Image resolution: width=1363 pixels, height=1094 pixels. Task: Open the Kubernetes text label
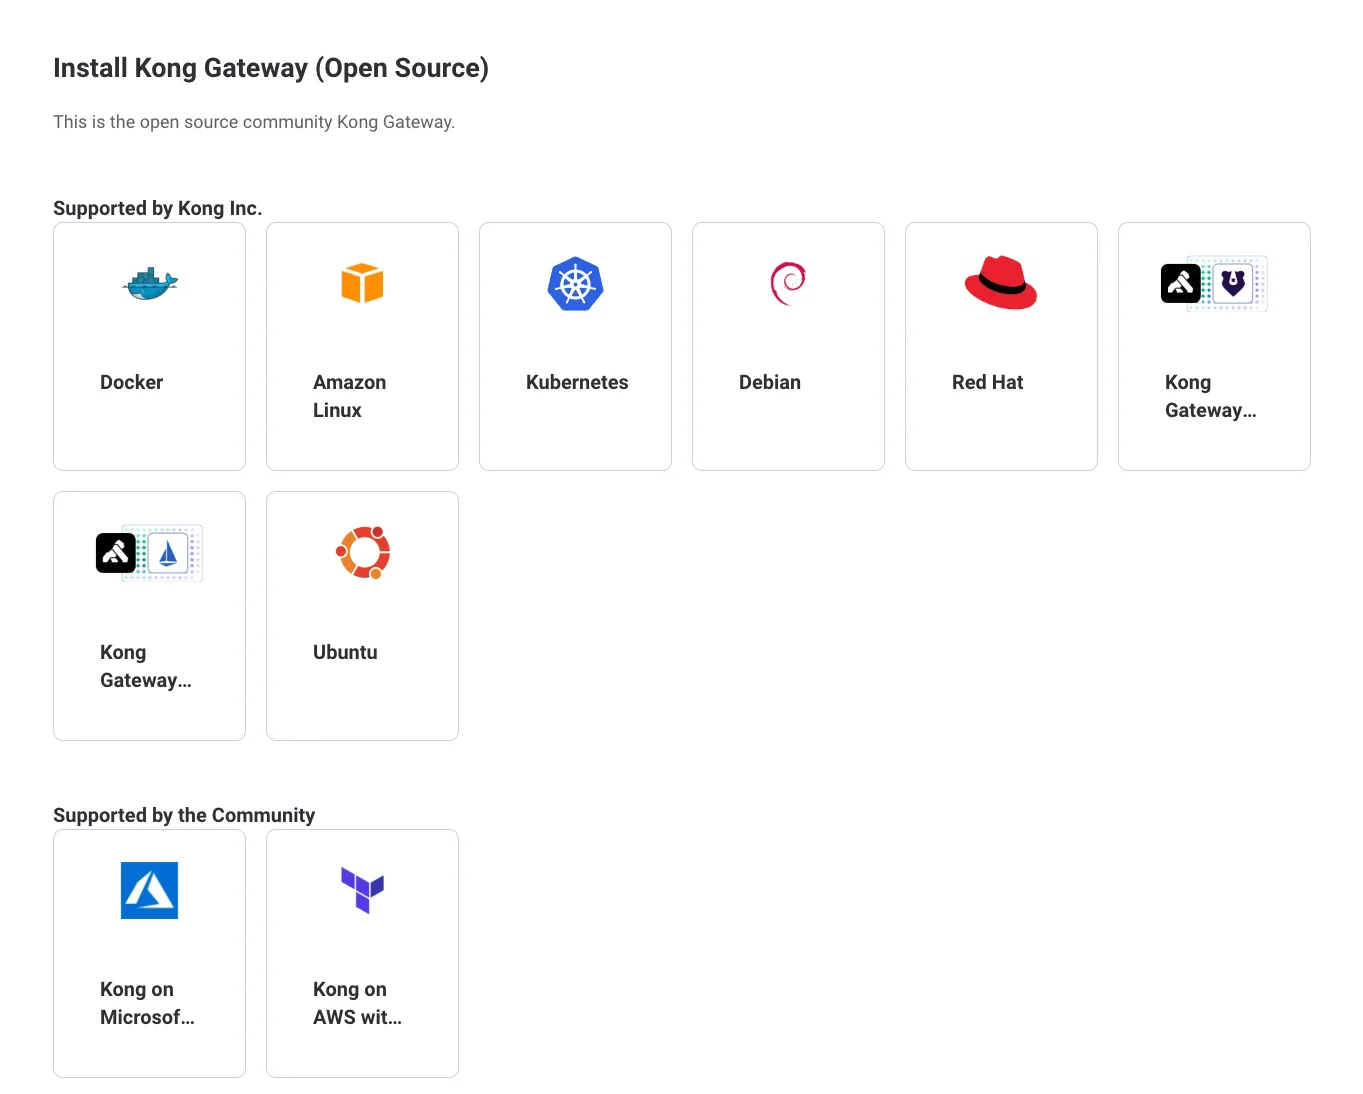(x=577, y=383)
